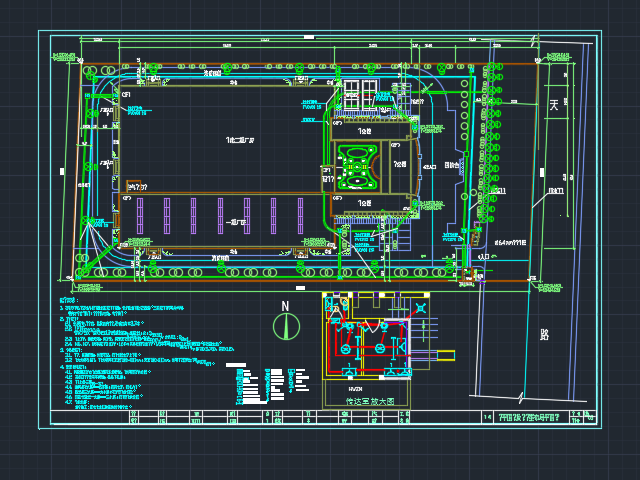This screenshot has height=480, width=640.
Task: Click the white marker on left frame edge
Action: (62, 171)
